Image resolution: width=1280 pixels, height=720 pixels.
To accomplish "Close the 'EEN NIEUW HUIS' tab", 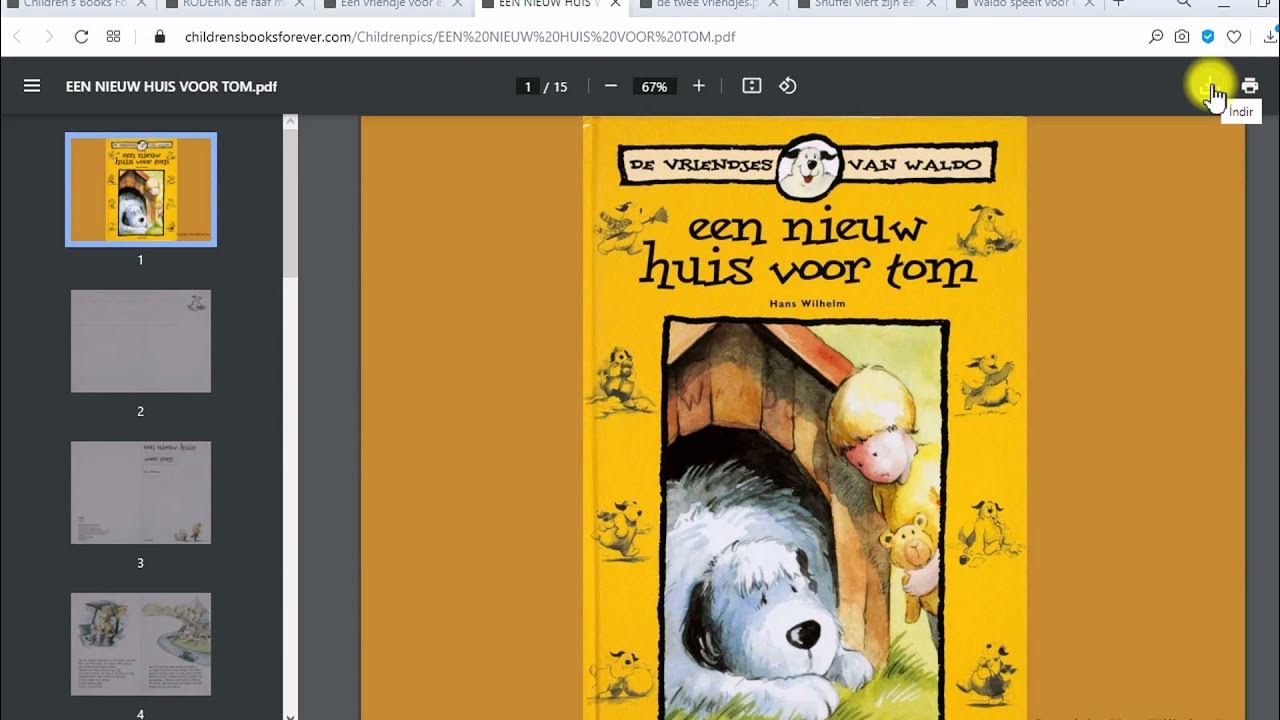I will [616, 4].
